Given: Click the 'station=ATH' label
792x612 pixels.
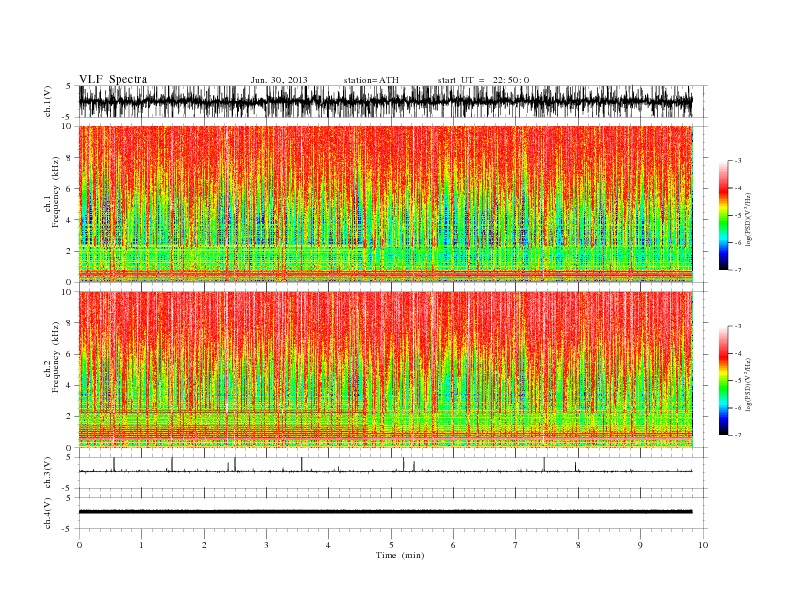Looking at the screenshot, I should click(371, 80).
